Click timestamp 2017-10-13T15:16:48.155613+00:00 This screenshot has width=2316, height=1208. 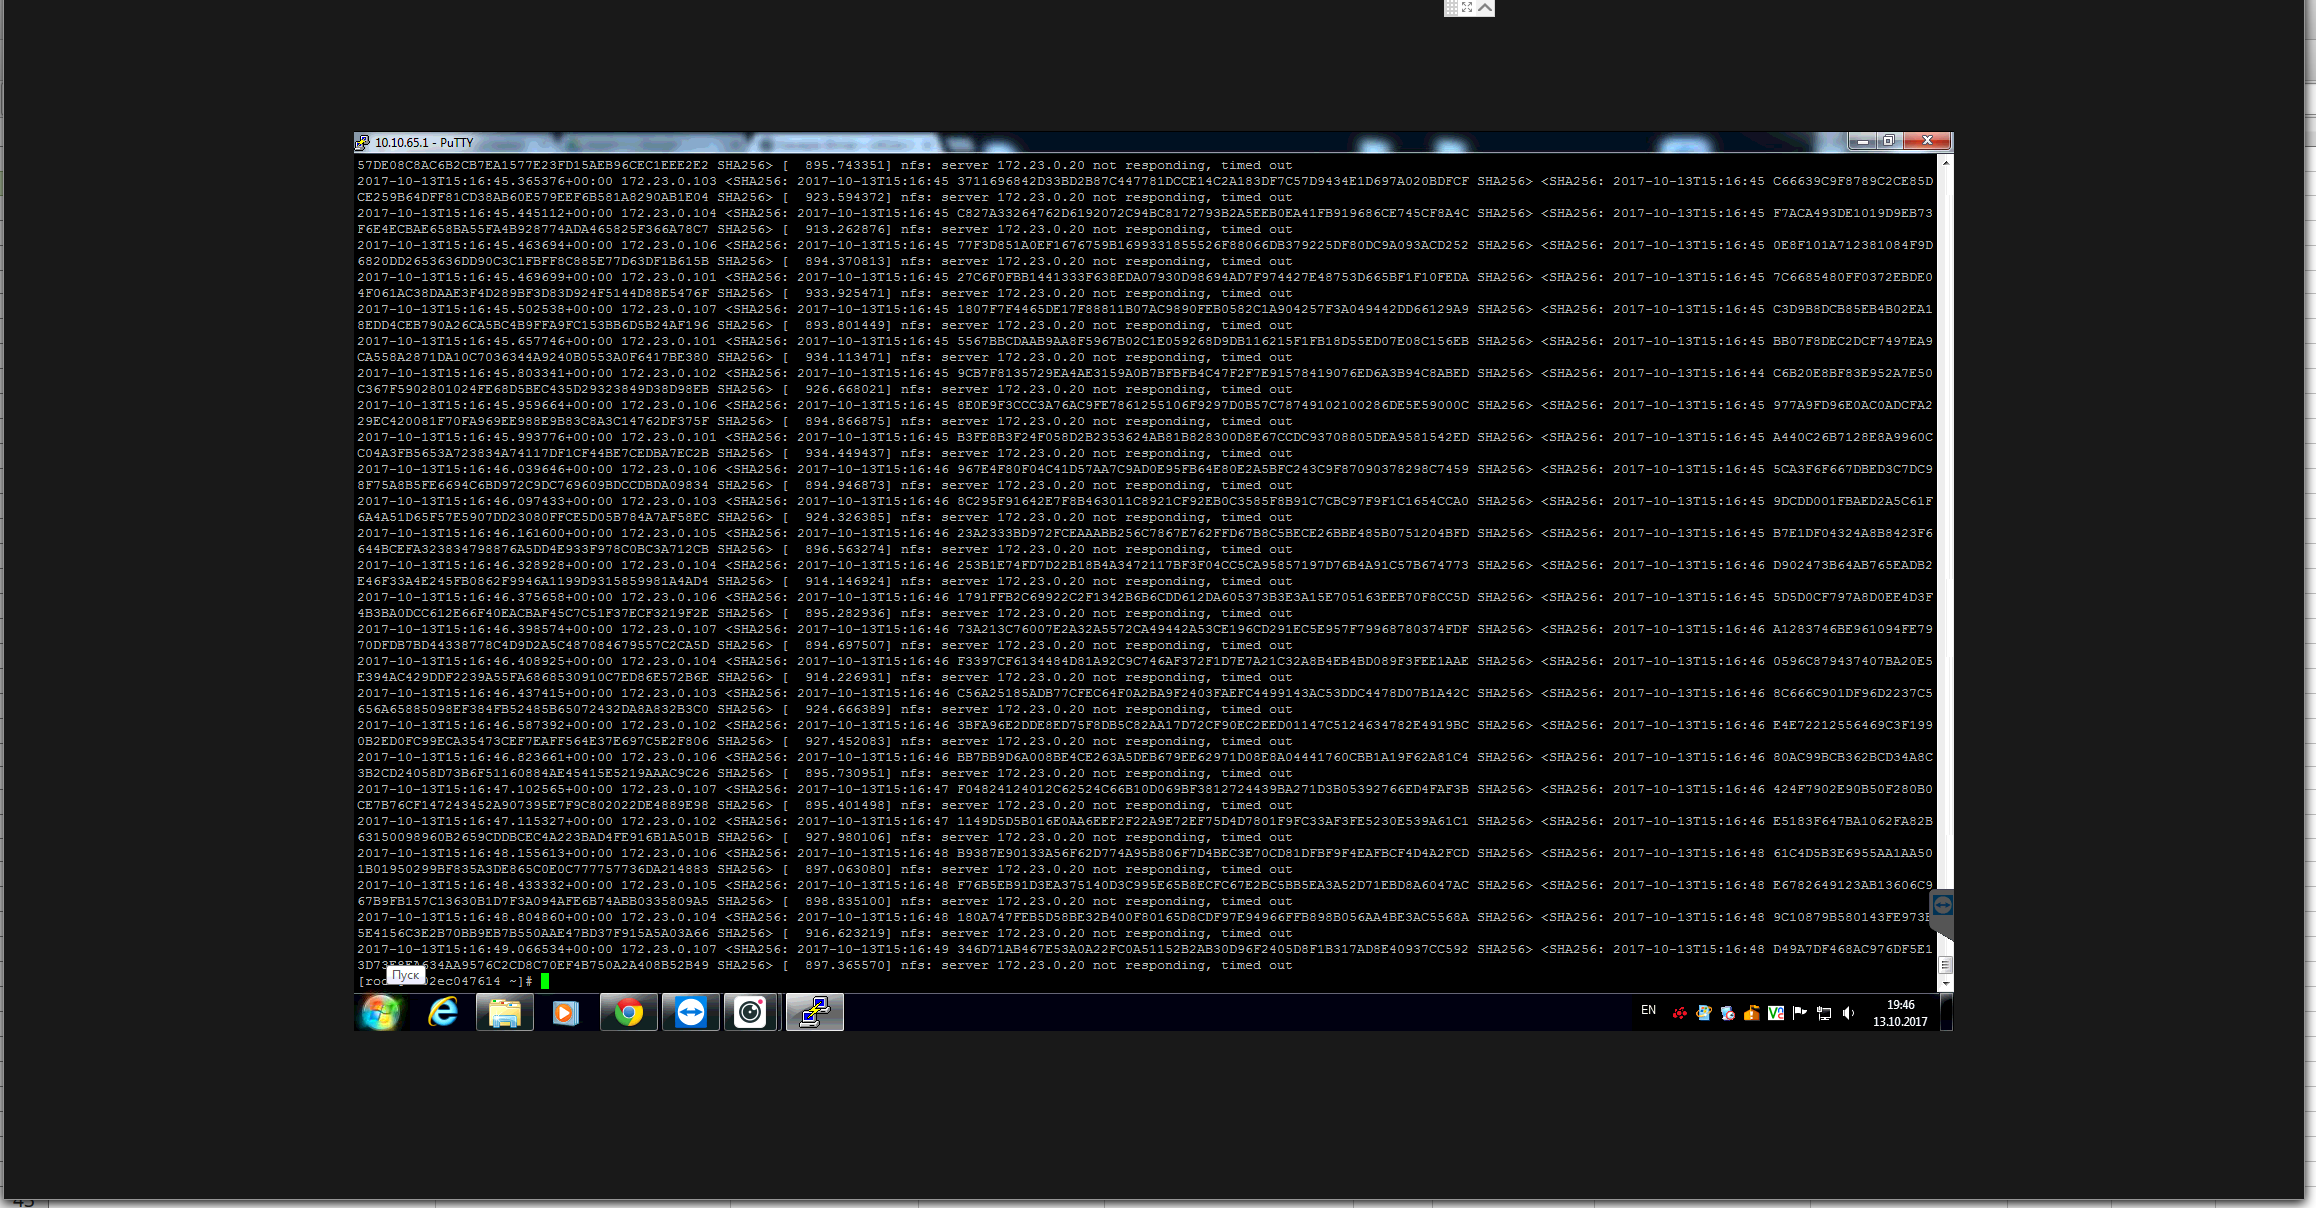(x=485, y=853)
